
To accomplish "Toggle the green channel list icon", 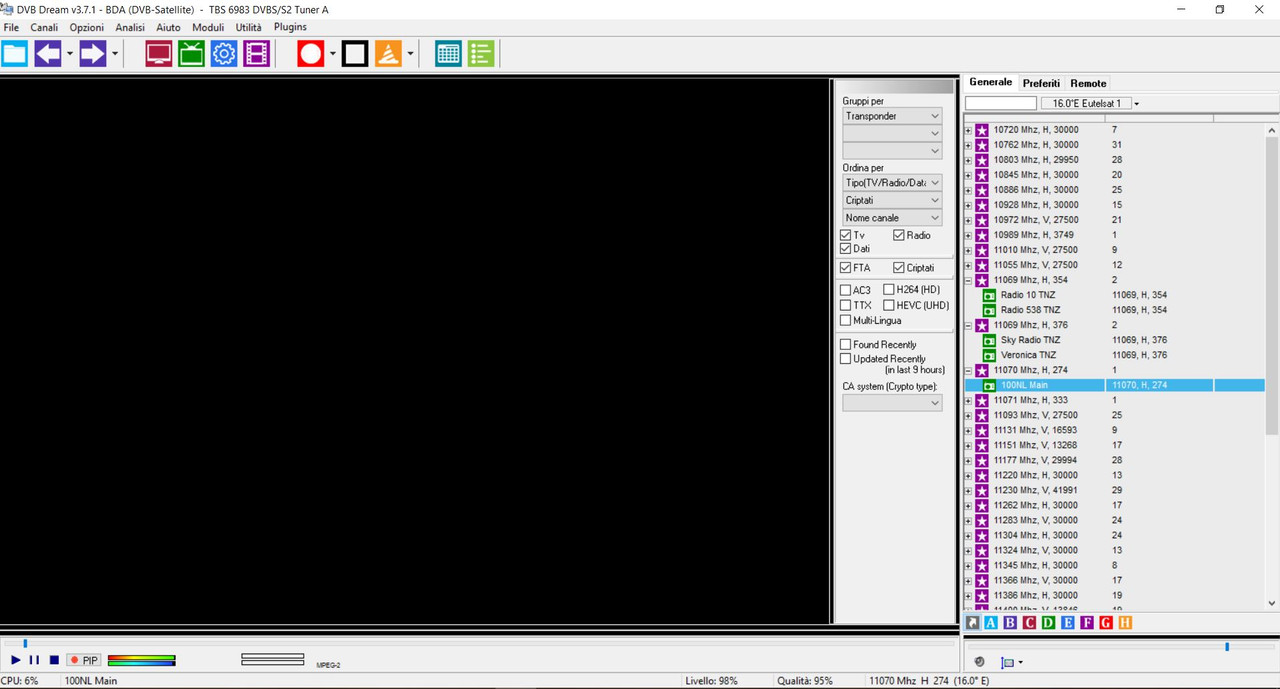I will tap(481, 54).
